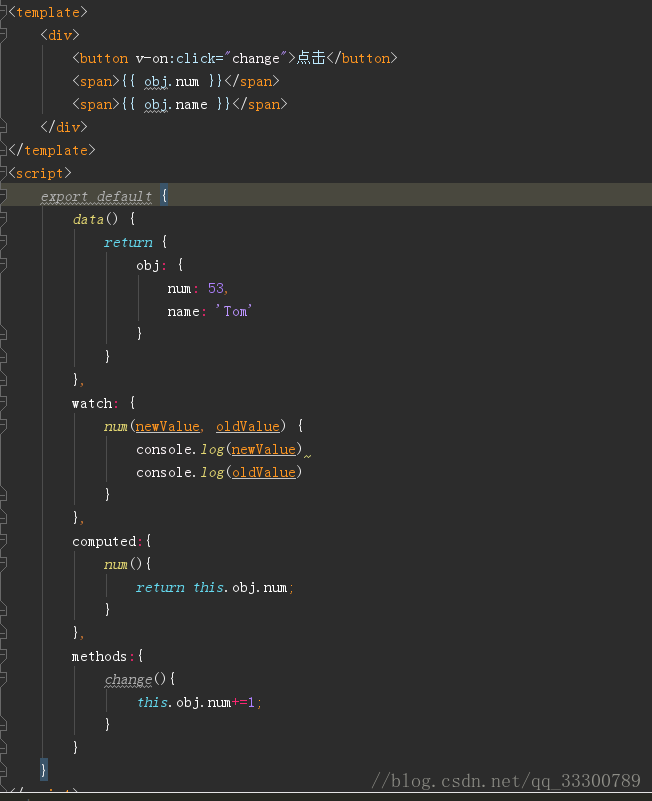Click the '<script>' tag text
This screenshot has width=652, height=801.
40,173
